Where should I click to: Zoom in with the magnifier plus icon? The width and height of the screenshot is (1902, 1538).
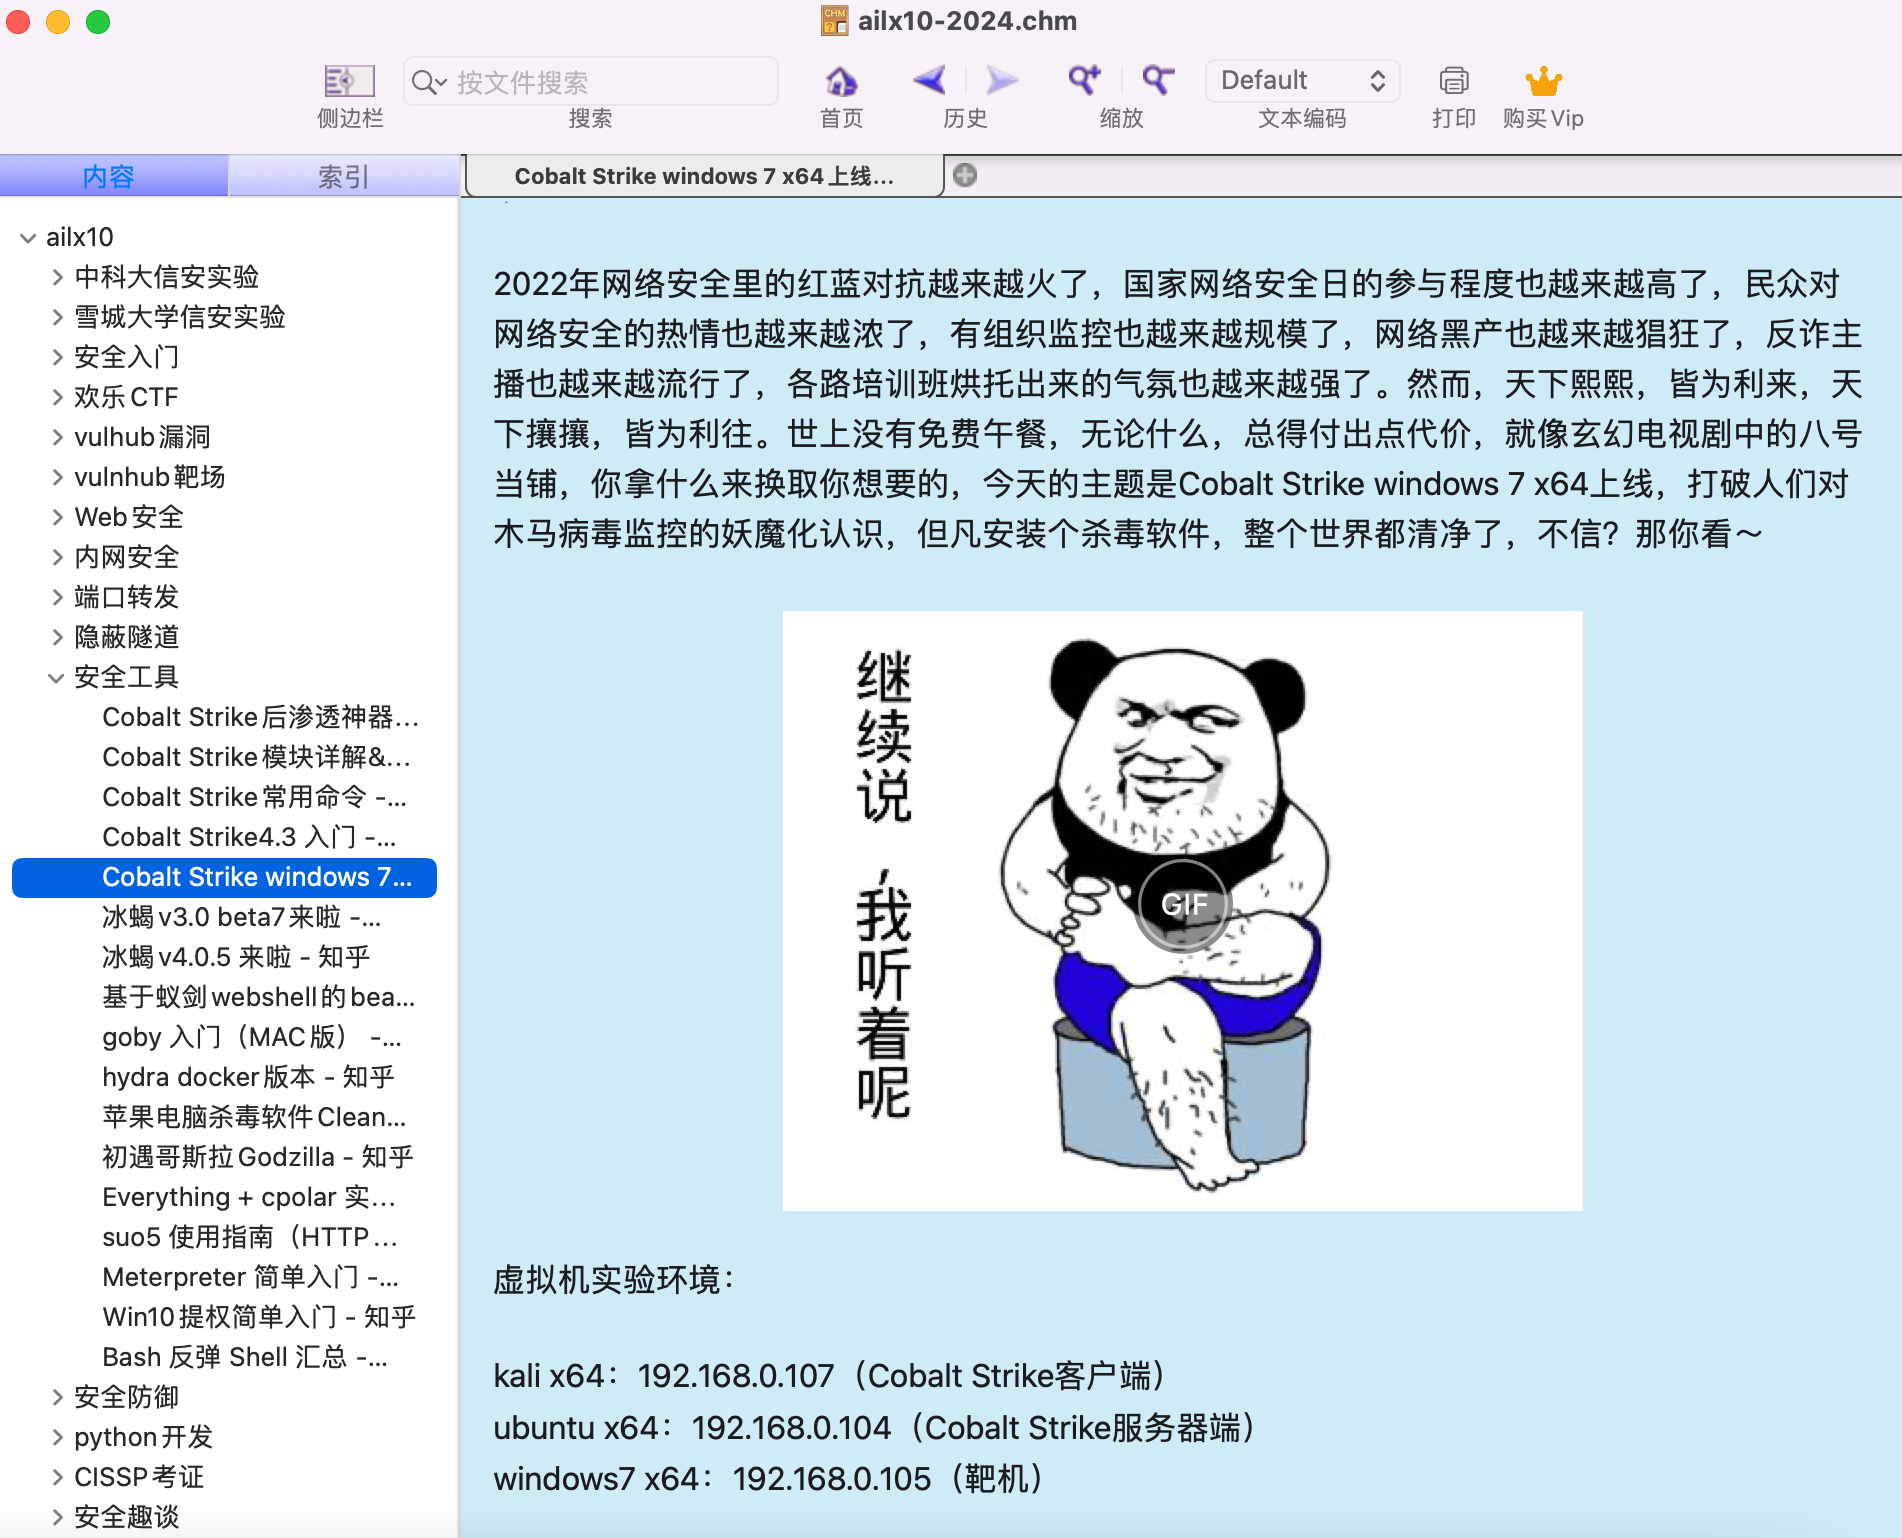[x=1083, y=81]
